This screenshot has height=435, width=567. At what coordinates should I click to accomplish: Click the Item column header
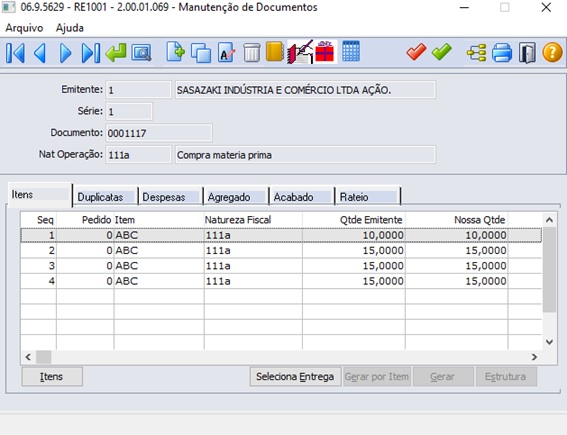click(x=159, y=220)
